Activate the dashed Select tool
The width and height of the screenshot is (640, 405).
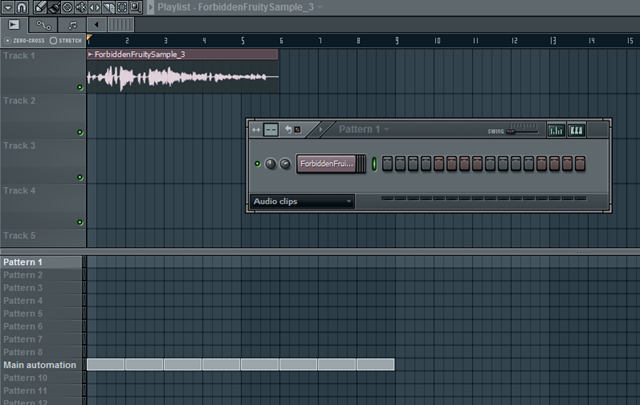click(x=122, y=7)
